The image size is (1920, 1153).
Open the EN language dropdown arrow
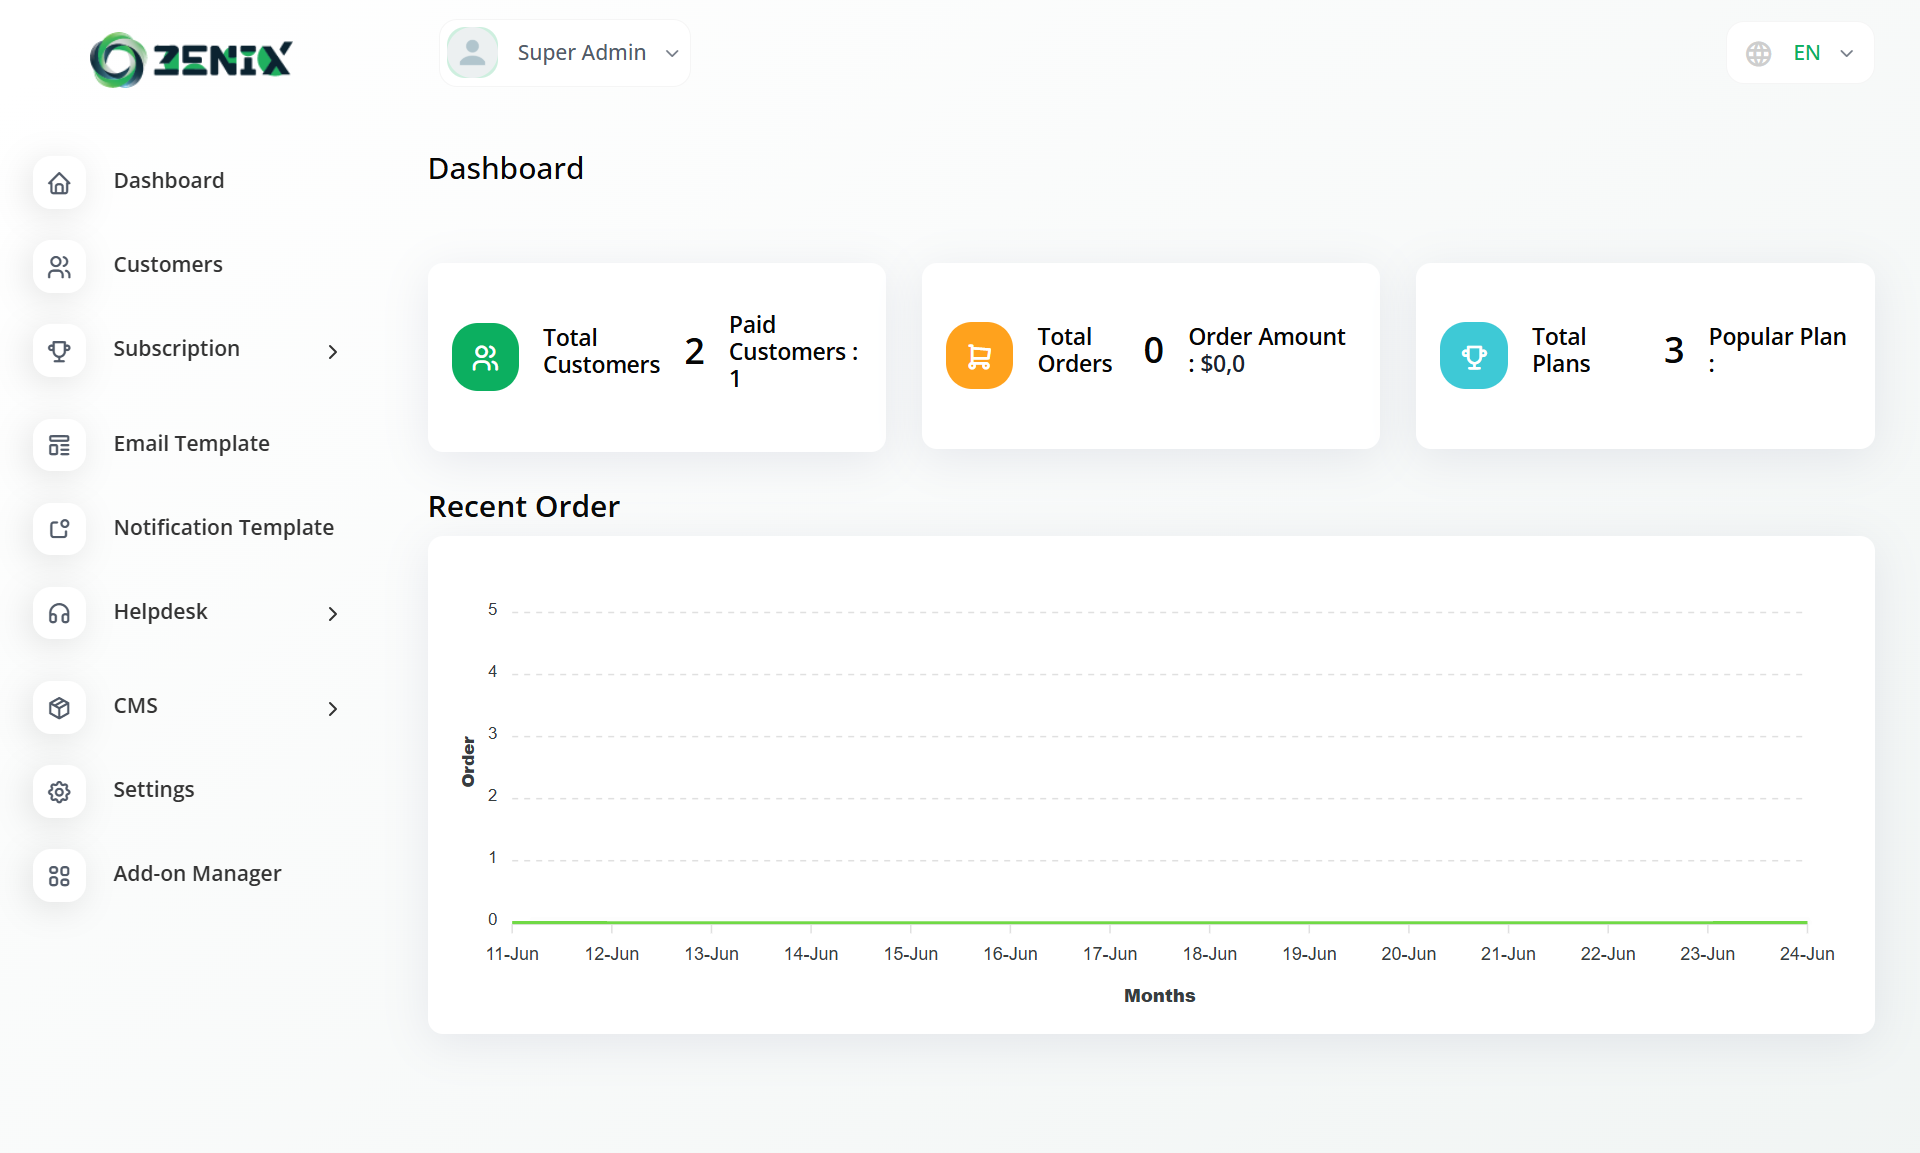tap(1846, 53)
